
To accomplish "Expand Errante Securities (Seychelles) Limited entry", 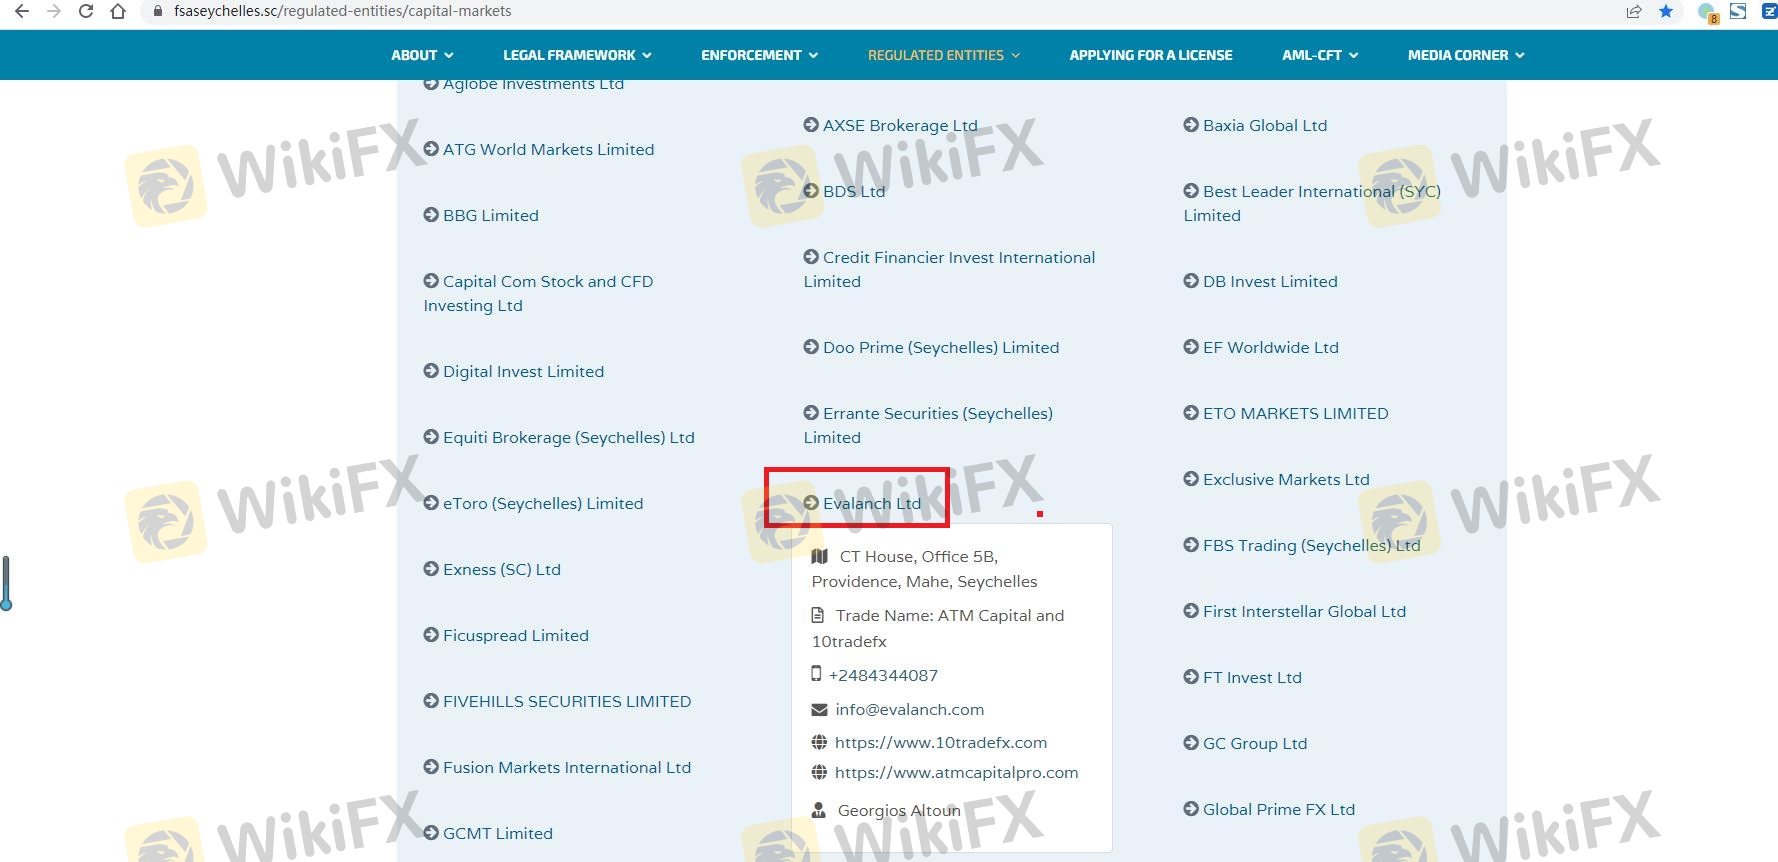I will [928, 425].
